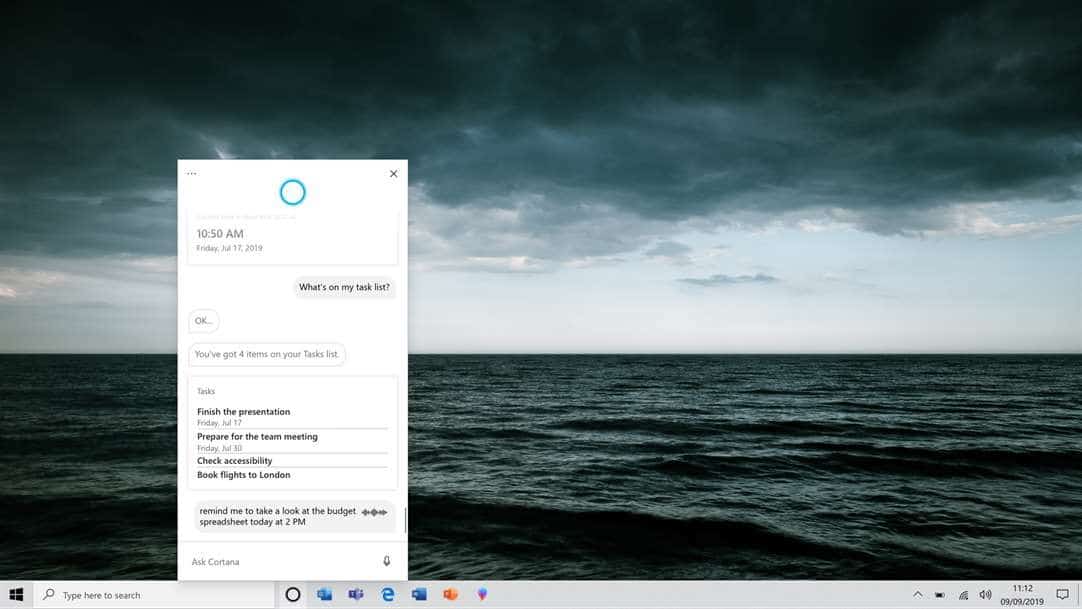Click the taskbar 'Type here to search' box
Viewport: 1082px width, 609px height.
155,595
